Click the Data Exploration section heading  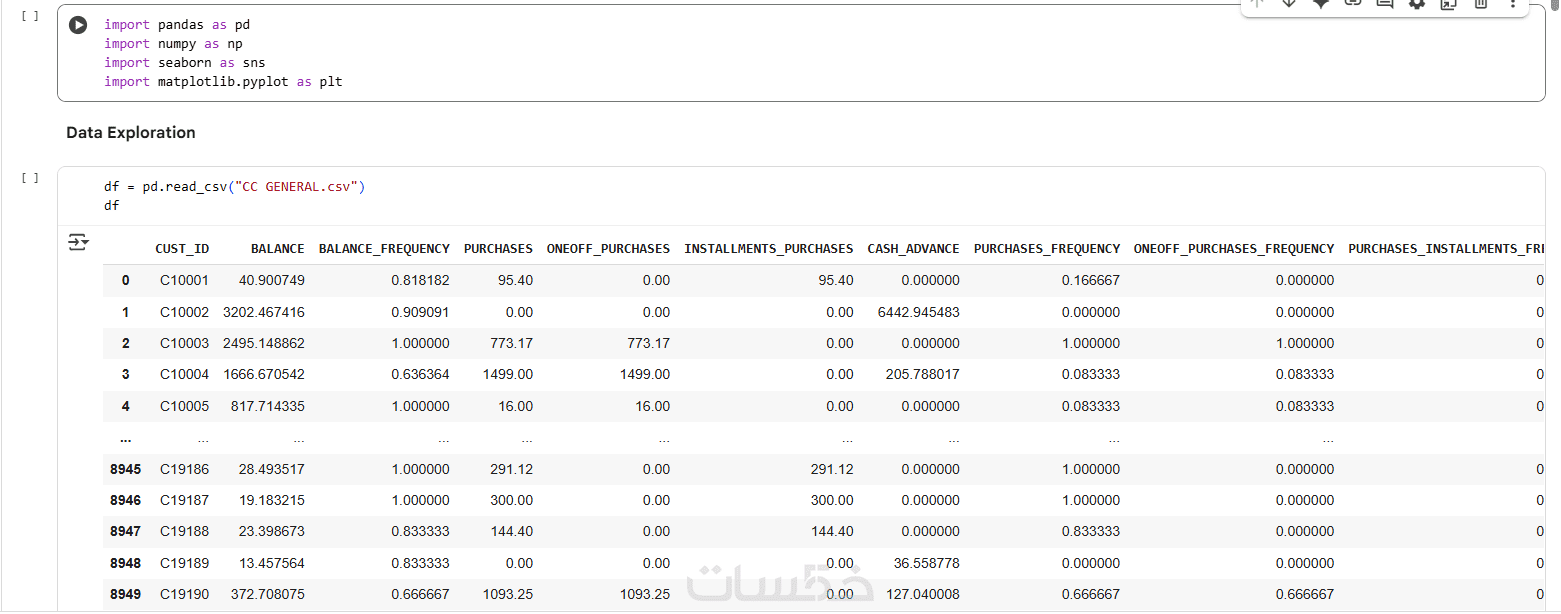[131, 133]
